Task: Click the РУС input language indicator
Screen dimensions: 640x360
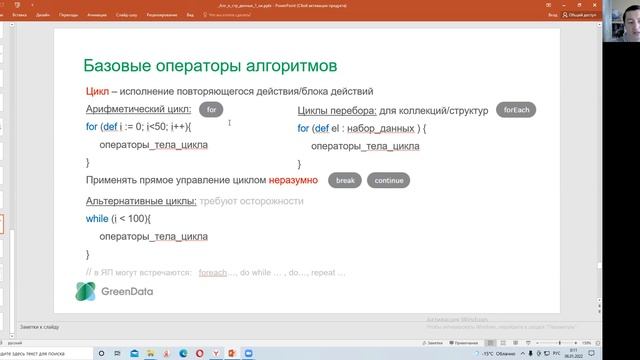Action: 556,353
